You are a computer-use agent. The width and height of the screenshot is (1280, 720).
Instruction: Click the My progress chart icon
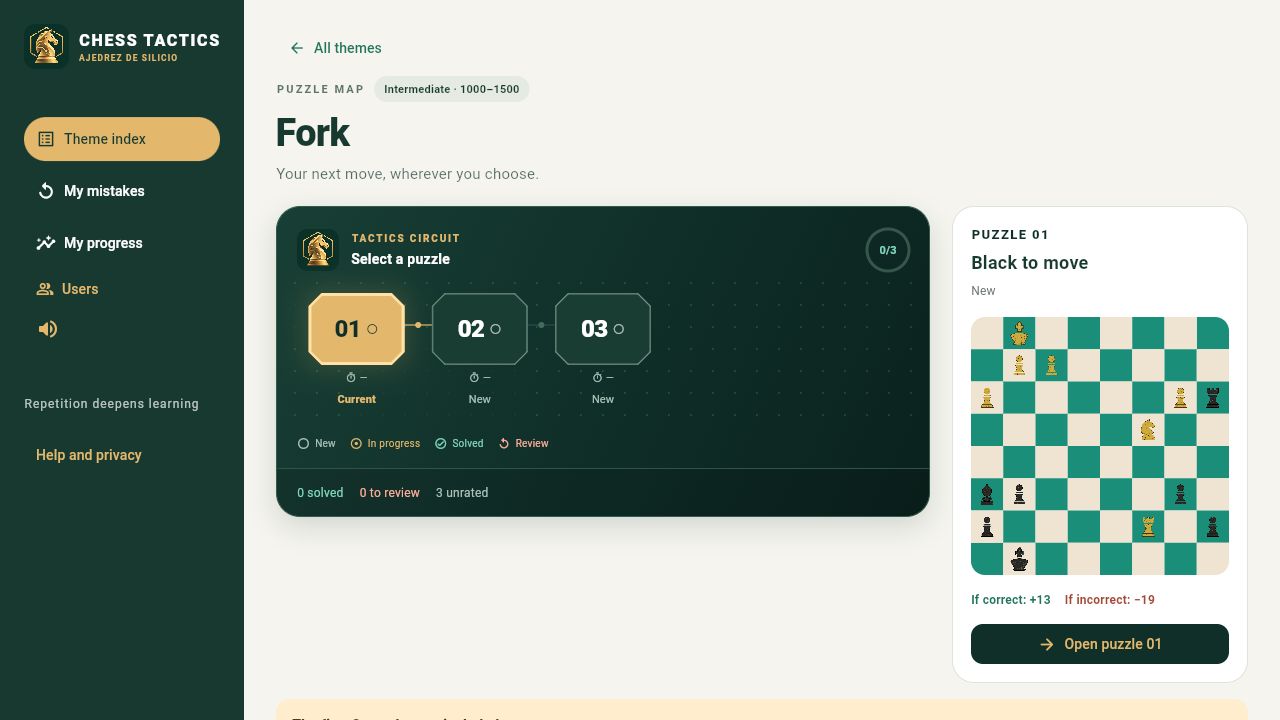46,243
